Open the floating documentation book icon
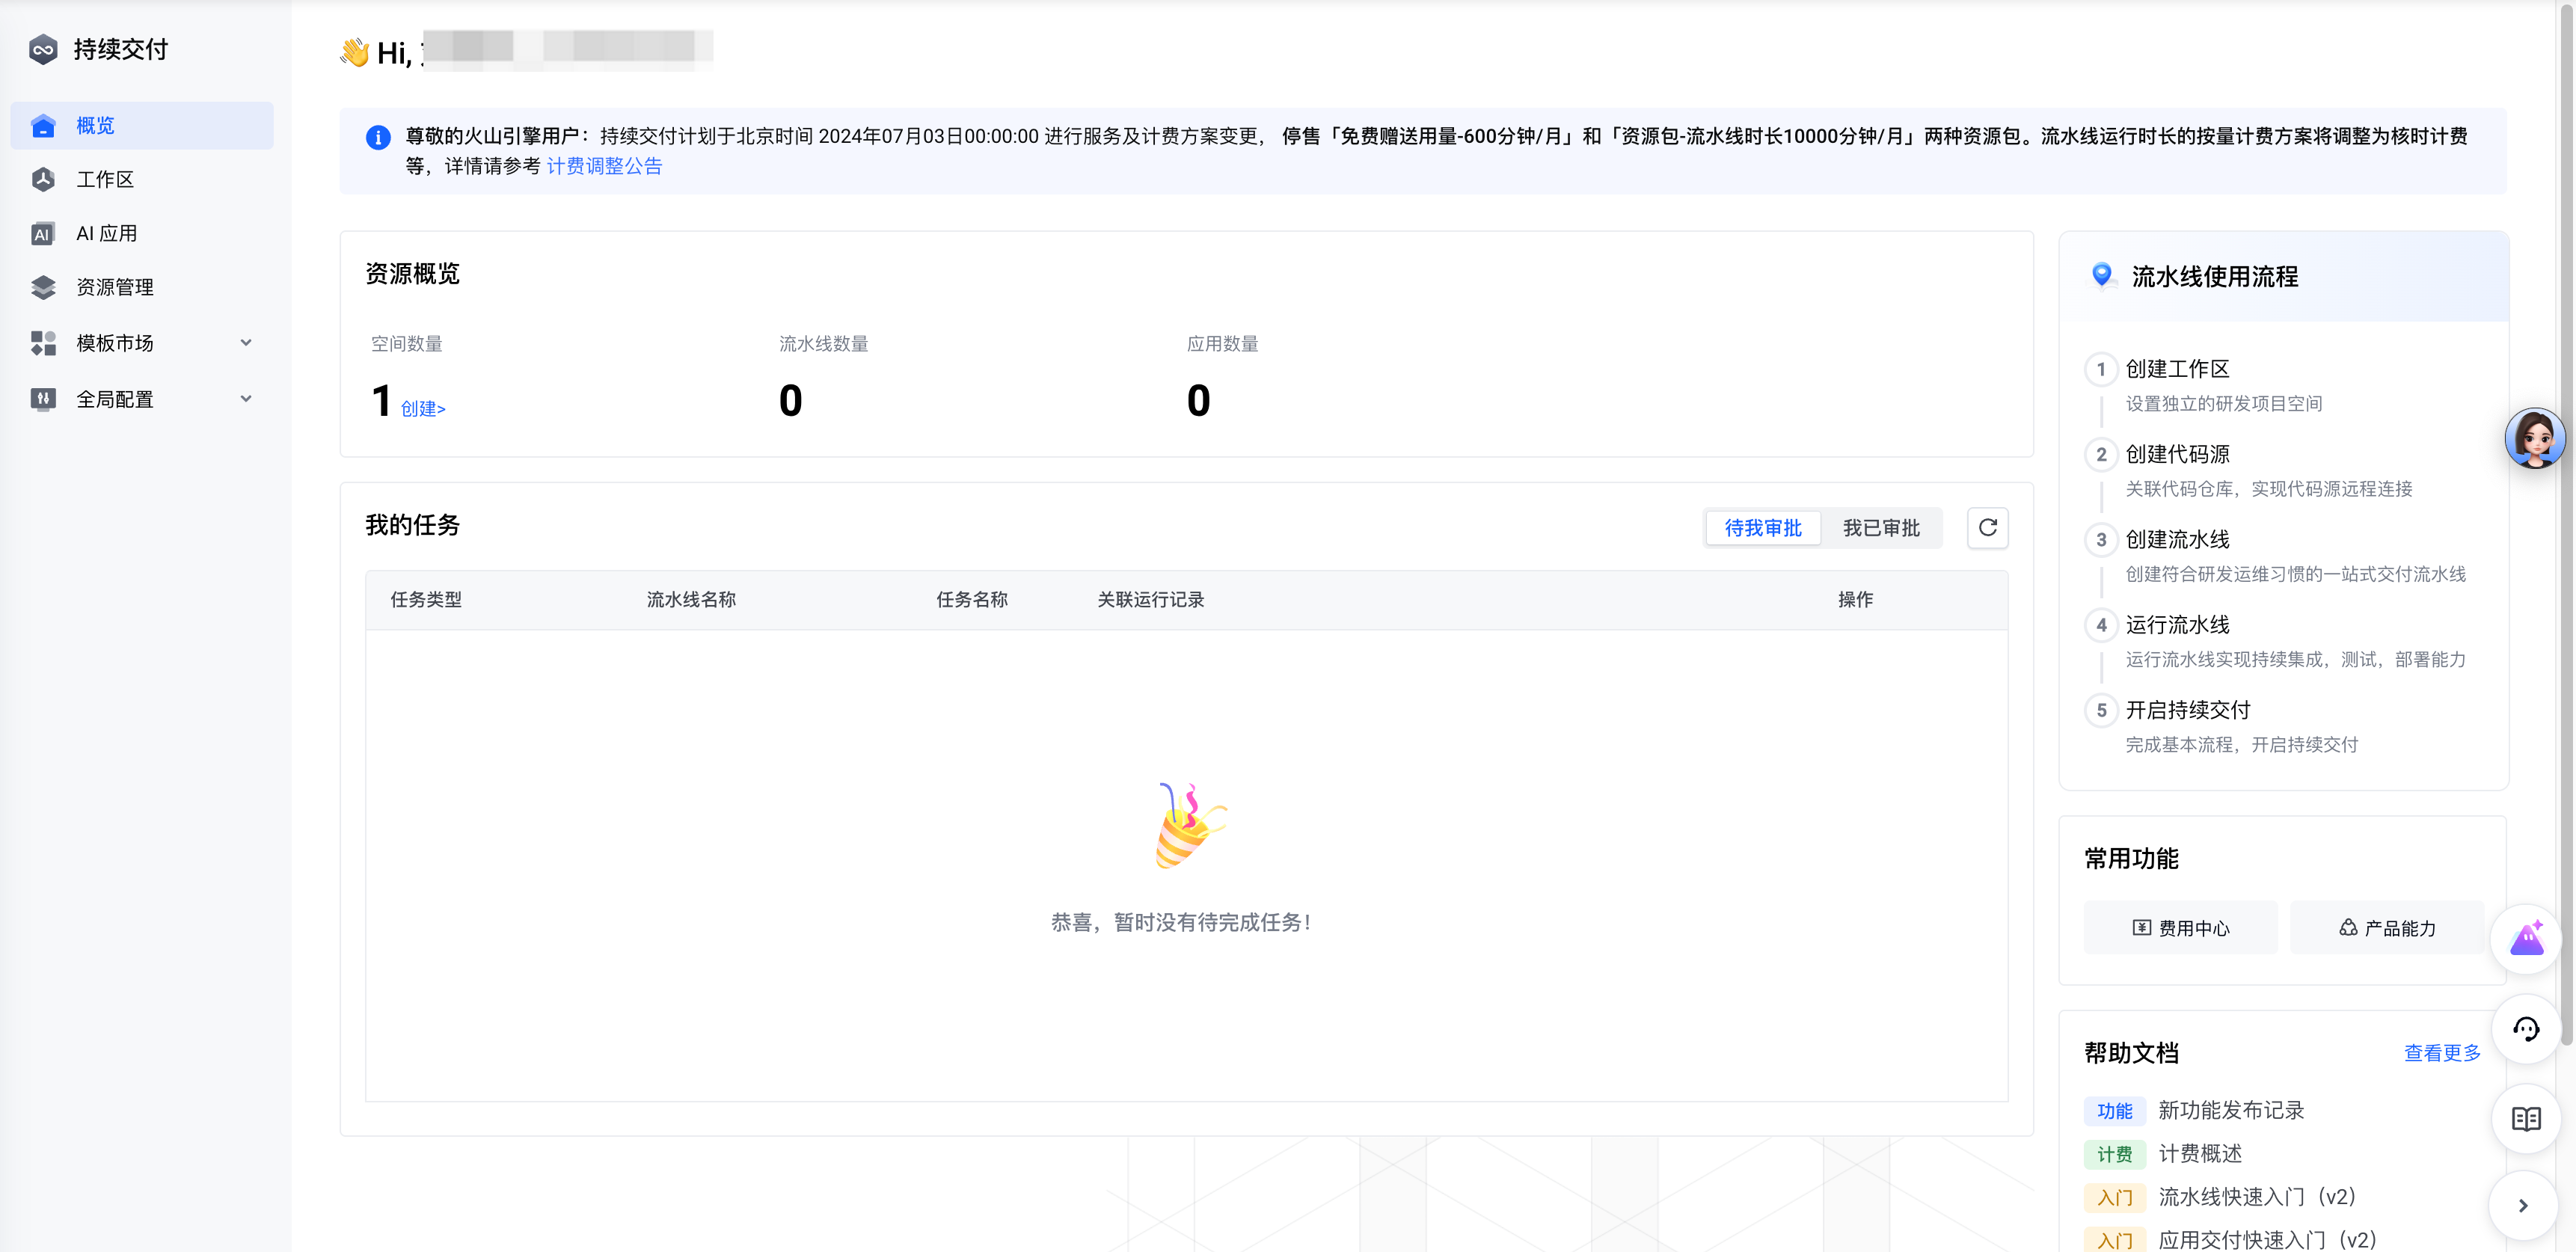2576x1252 pixels. coord(2527,1118)
